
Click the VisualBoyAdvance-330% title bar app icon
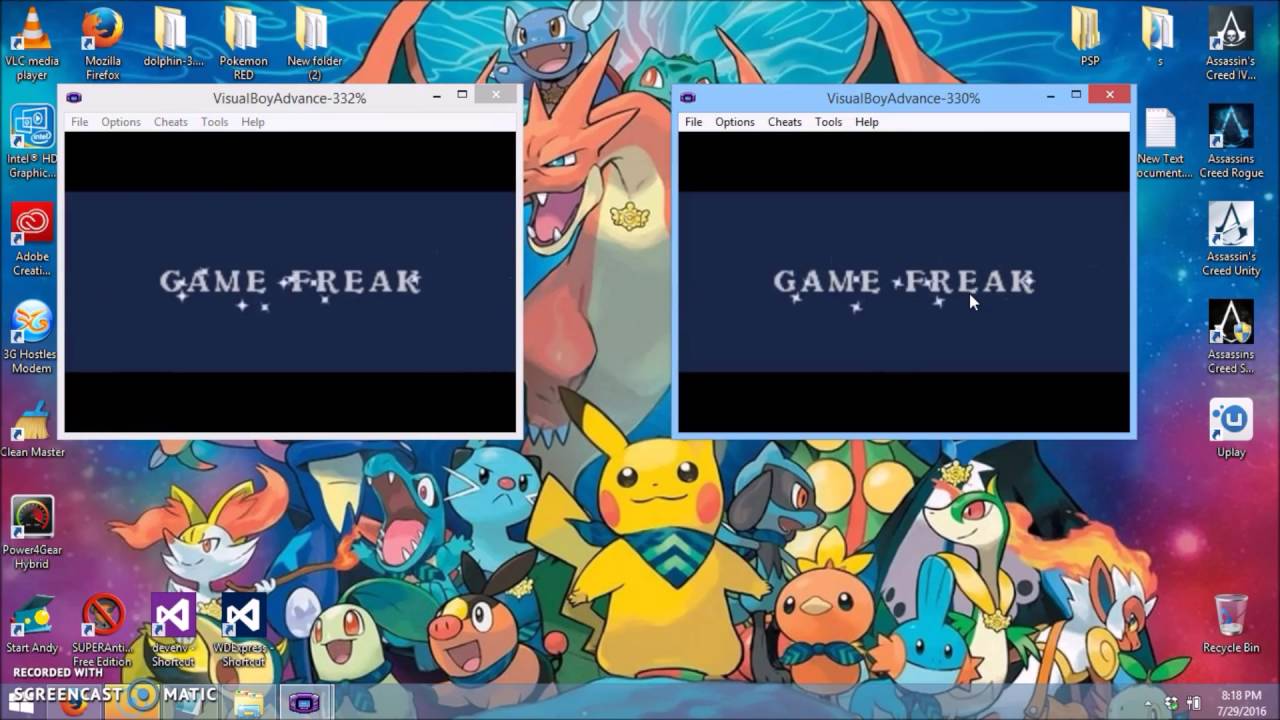click(688, 98)
